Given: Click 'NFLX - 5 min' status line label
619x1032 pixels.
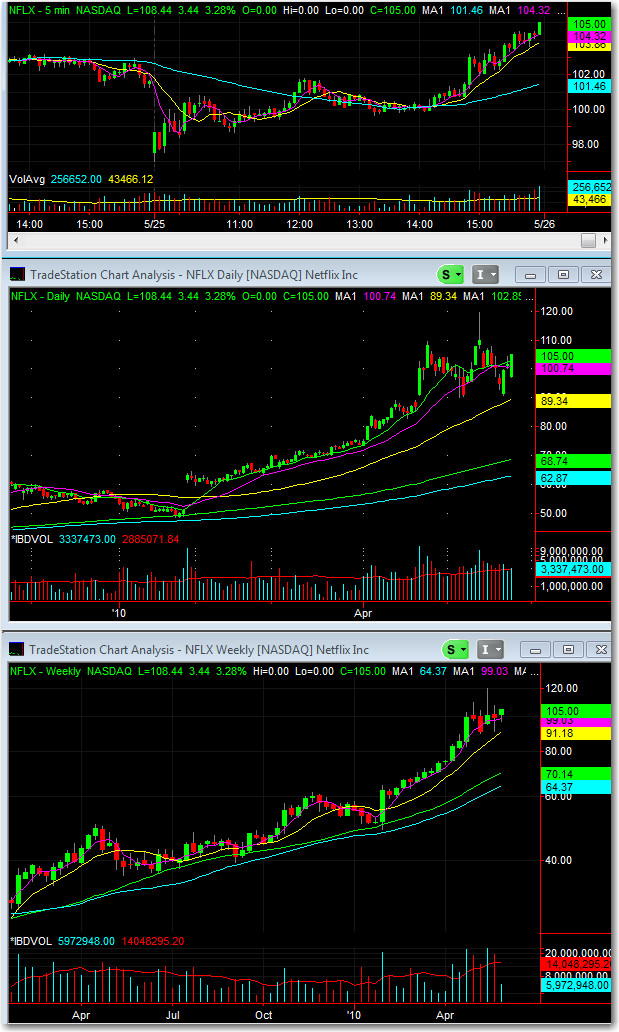Looking at the screenshot, I should tap(40, 11).
